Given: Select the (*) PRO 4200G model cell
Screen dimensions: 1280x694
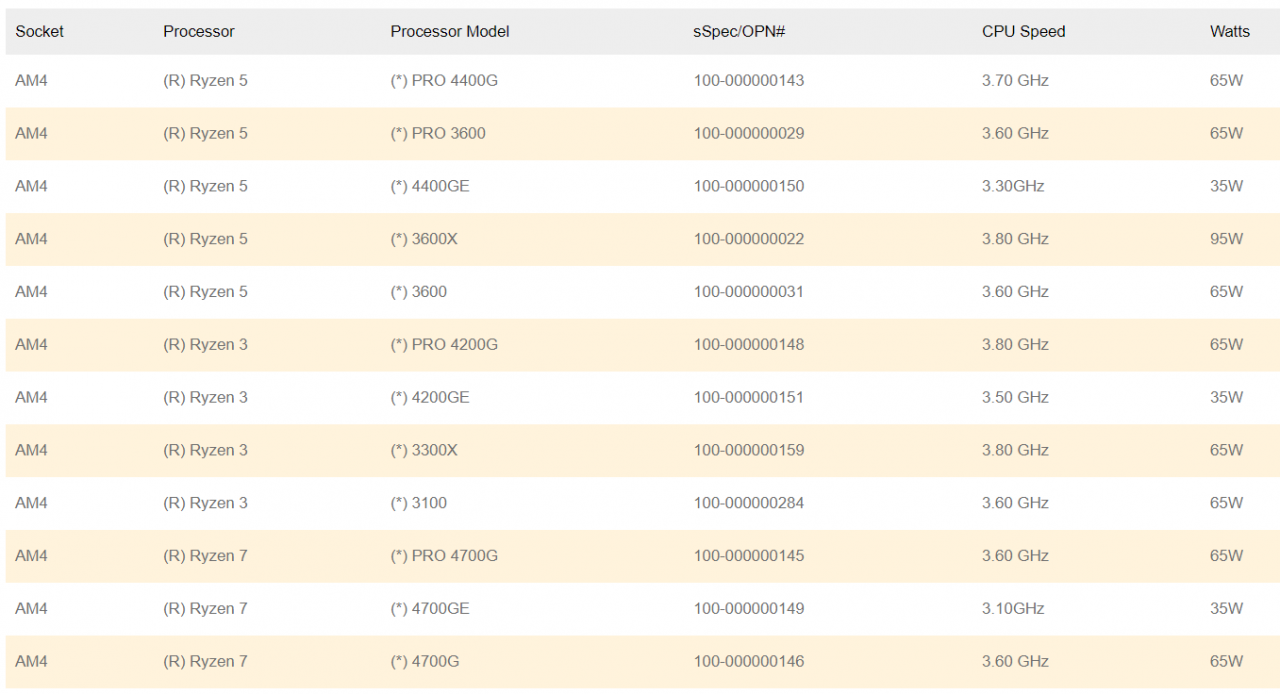Looking at the screenshot, I should pyautogui.click(x=444, y=345).
